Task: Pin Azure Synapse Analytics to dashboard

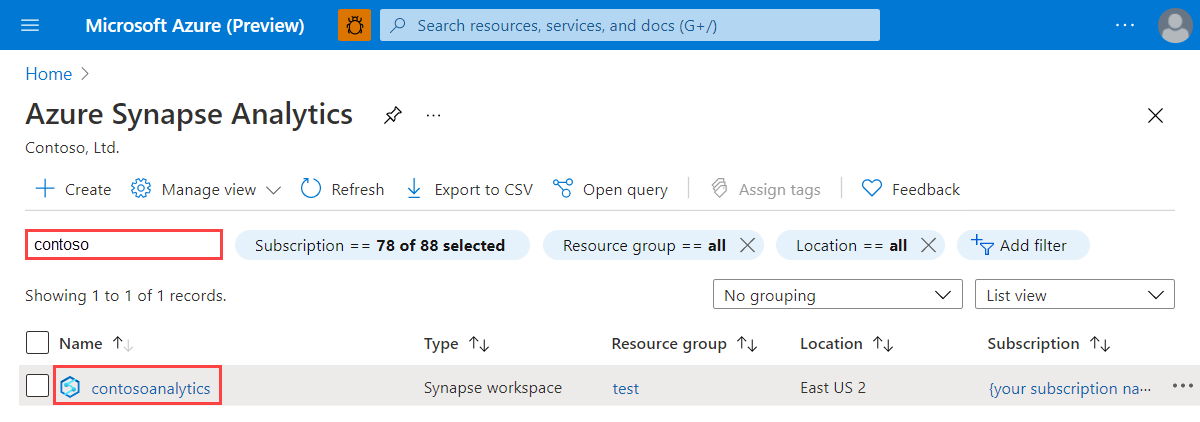Action: (393, 116)
